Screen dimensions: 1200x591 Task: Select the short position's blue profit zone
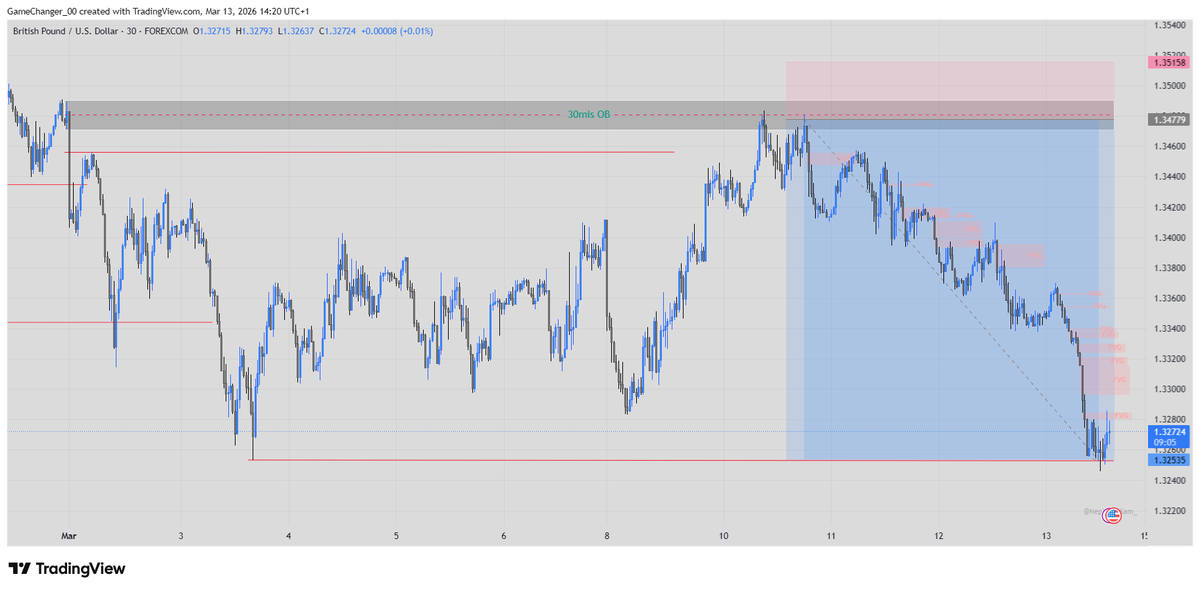click(x=949, y=290)
